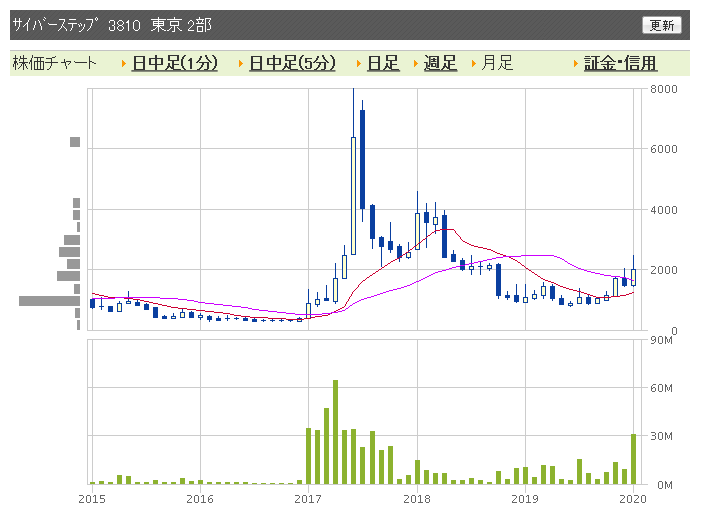Click the 2016 year axis label

coord(200,499)
